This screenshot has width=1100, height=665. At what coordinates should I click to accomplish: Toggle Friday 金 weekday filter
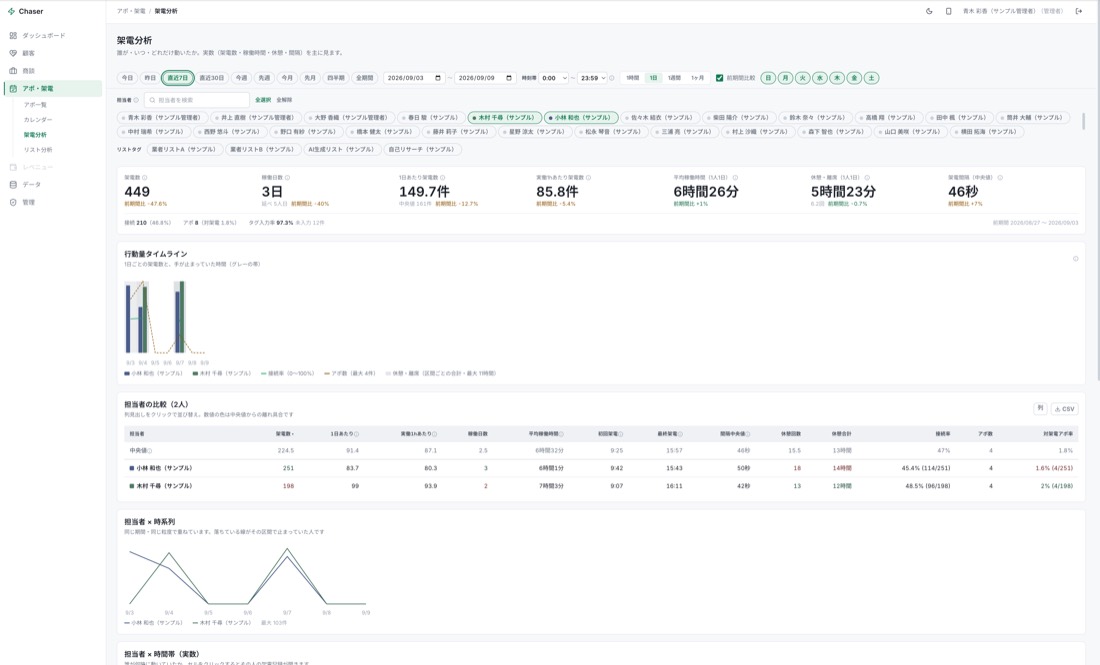(854, 78)
